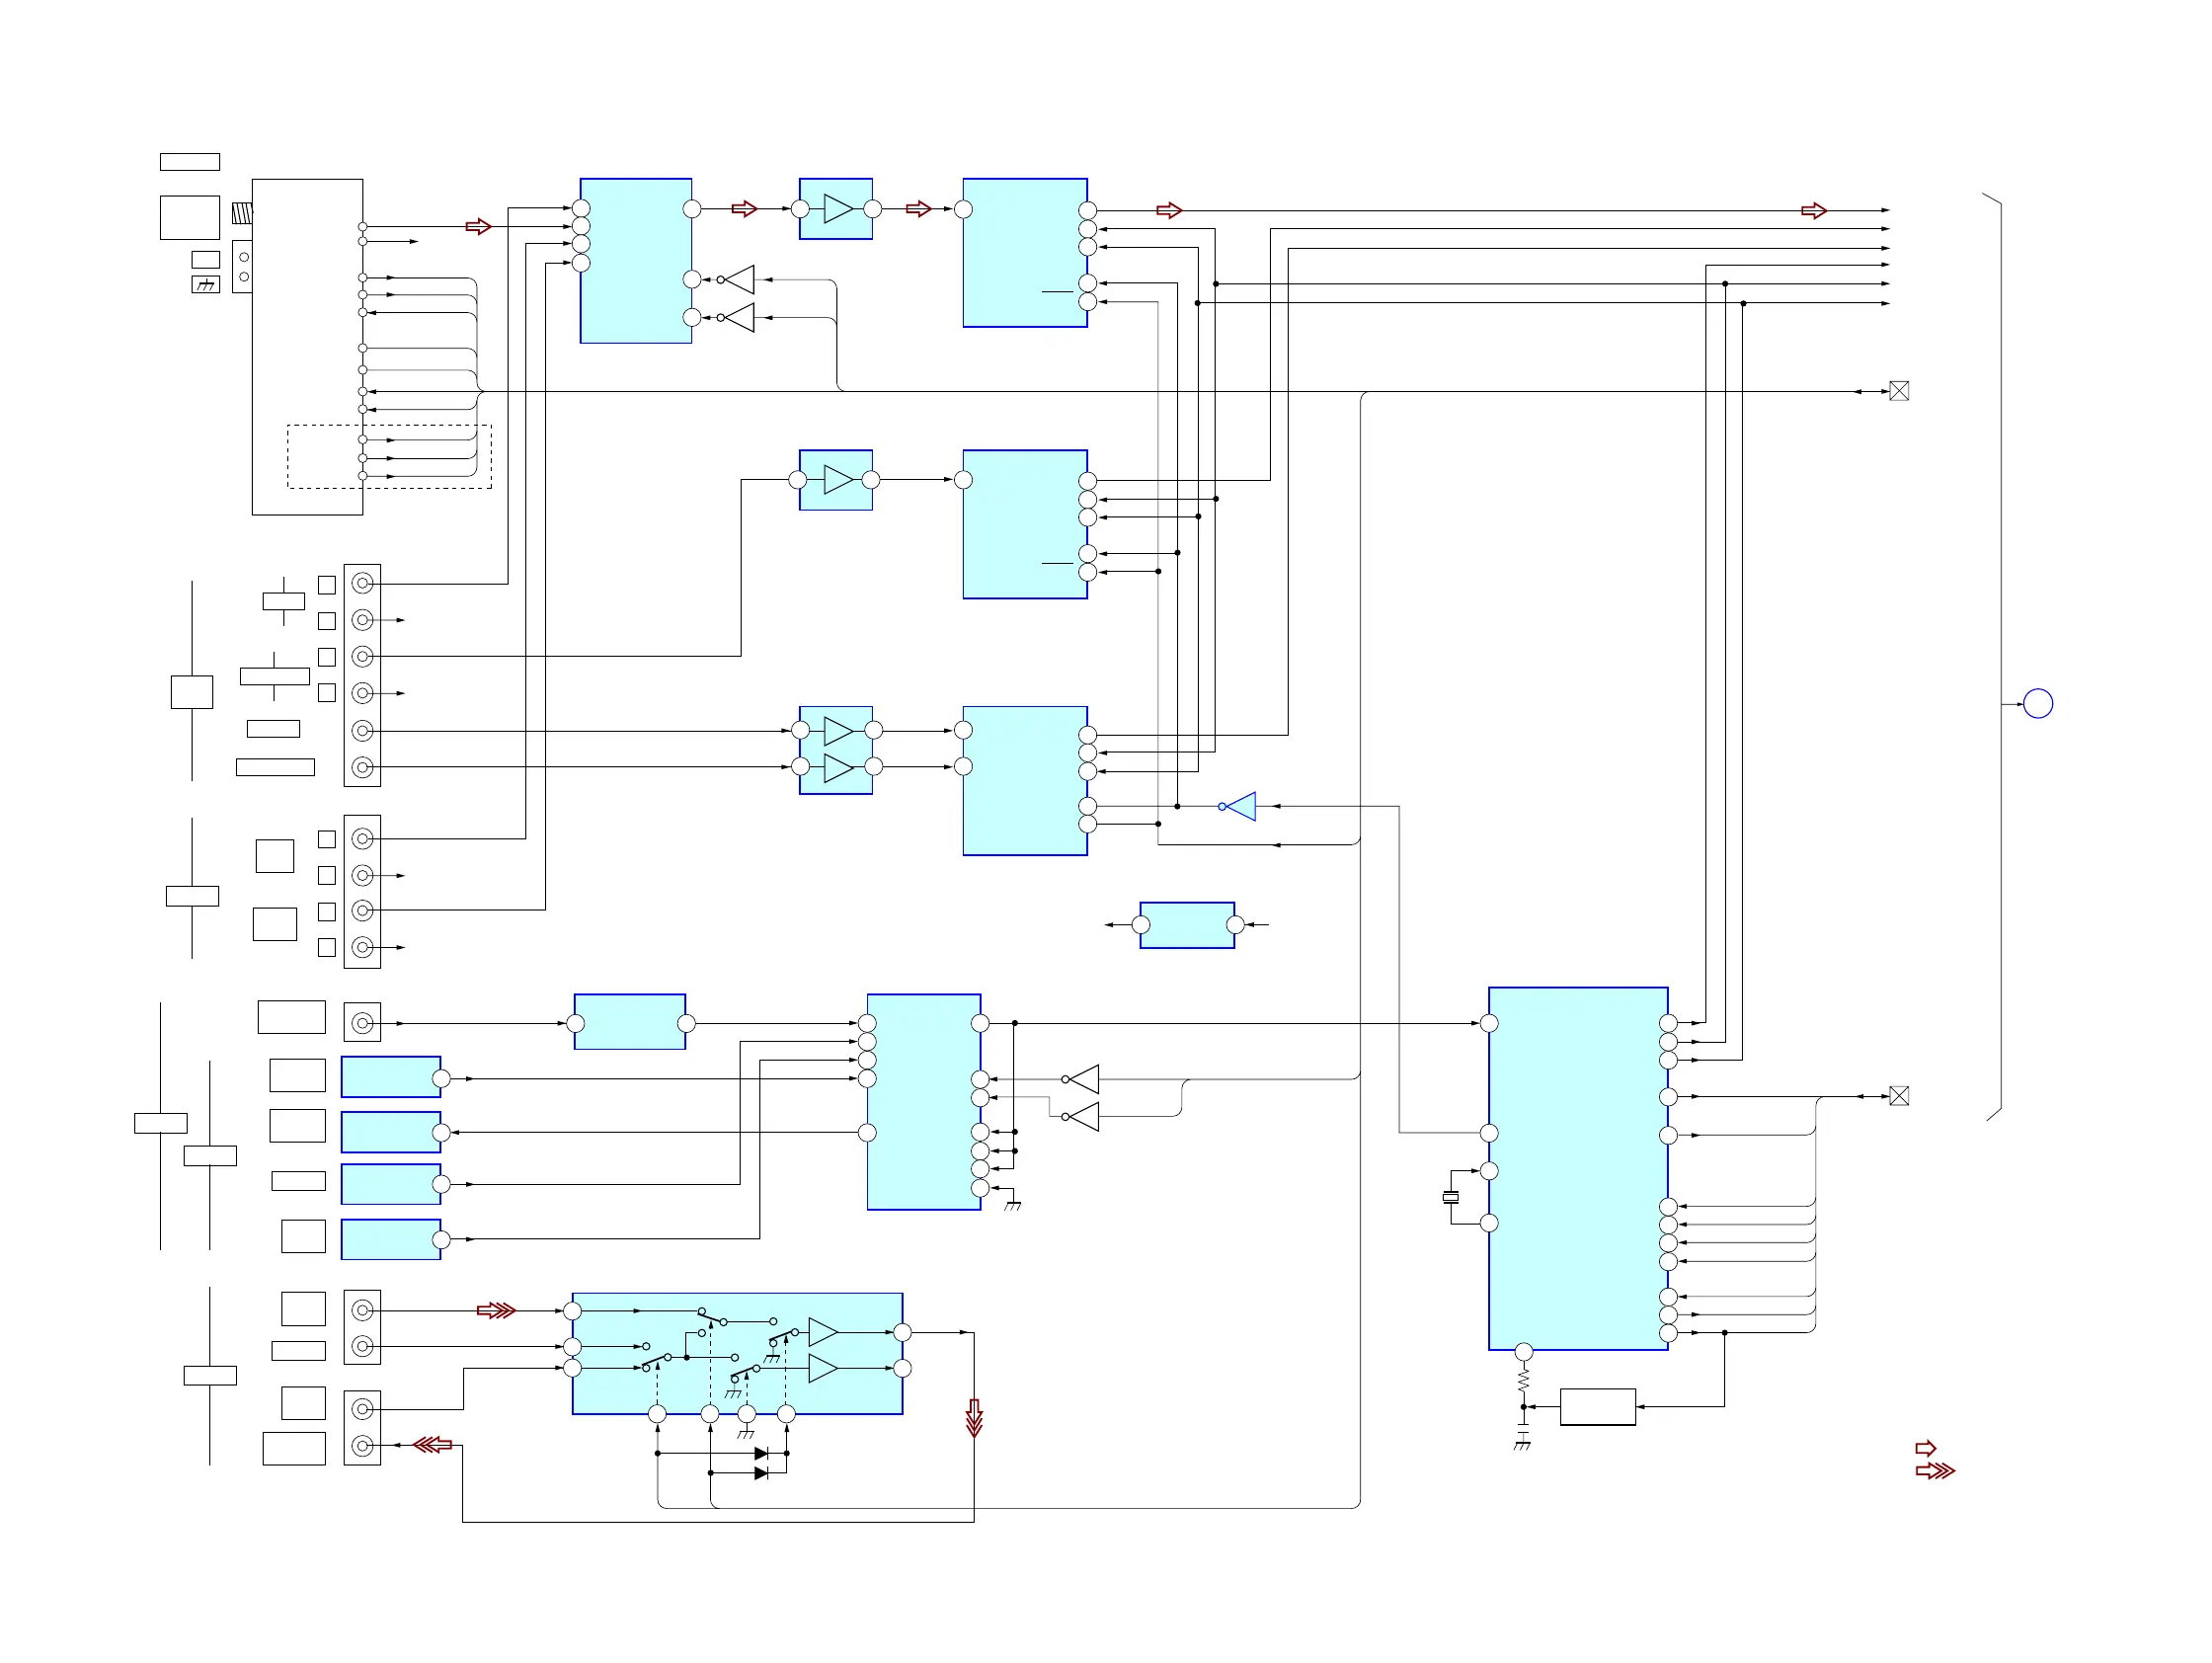Click the blue inverter triangle symbol
The image size is (2212, 1663).
(1238, 806)
